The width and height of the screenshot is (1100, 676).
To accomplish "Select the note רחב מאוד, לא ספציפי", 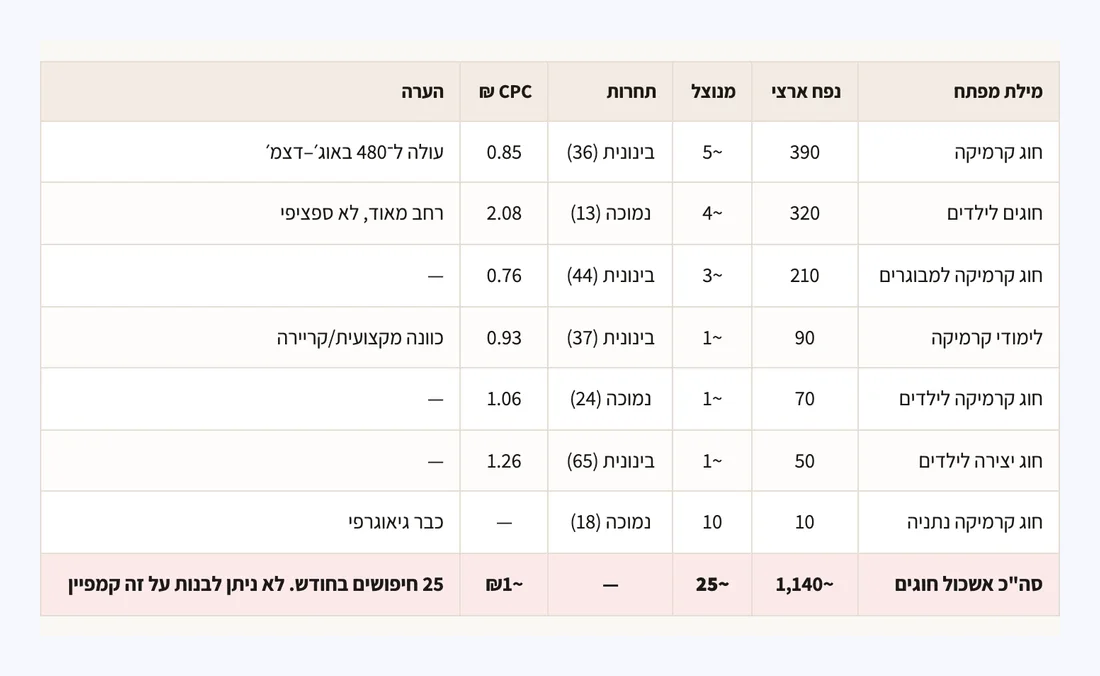I will click(362, 213).
